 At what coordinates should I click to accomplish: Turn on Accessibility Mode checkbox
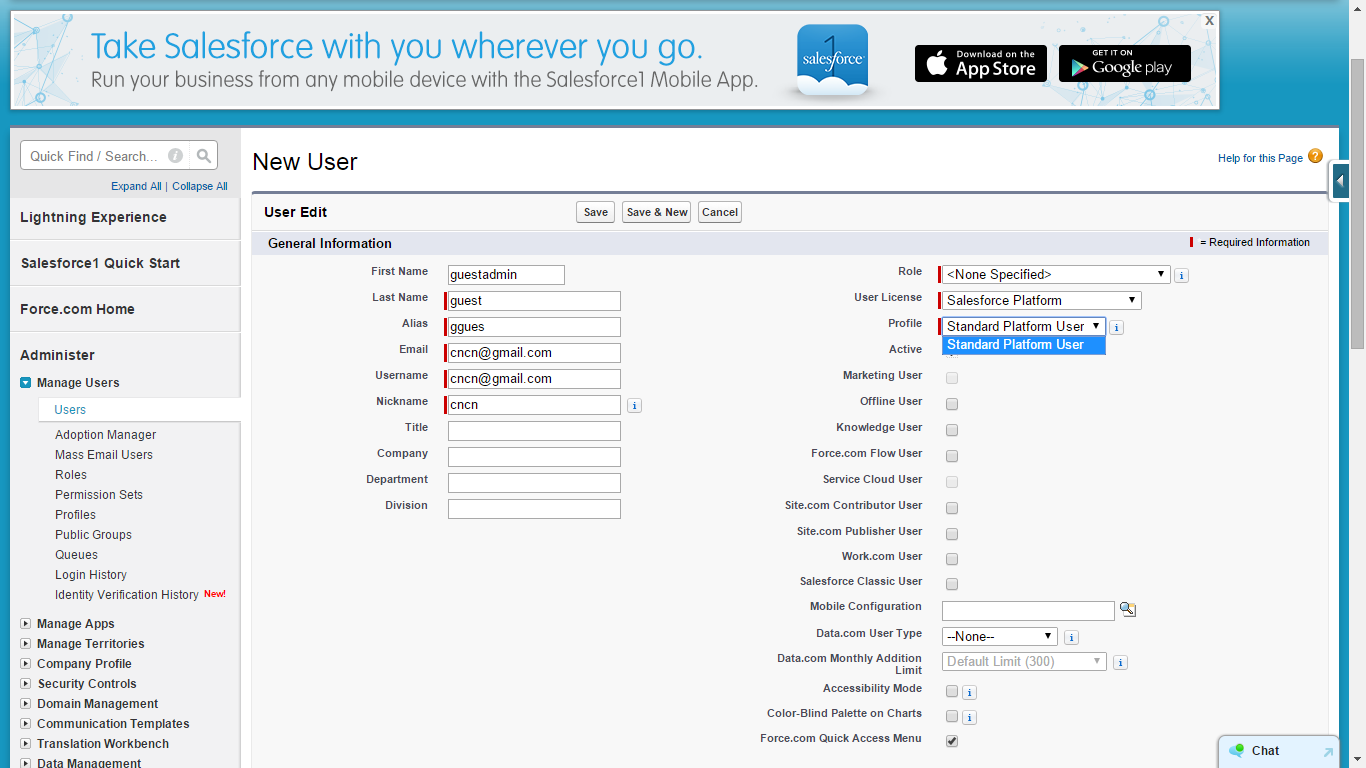tap(952, 691)
